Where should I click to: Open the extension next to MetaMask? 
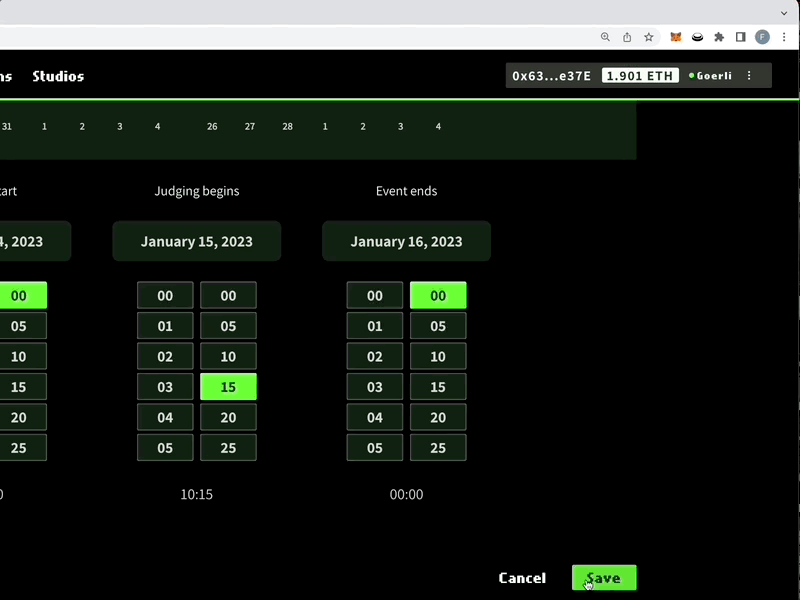(x=697, y=37)
